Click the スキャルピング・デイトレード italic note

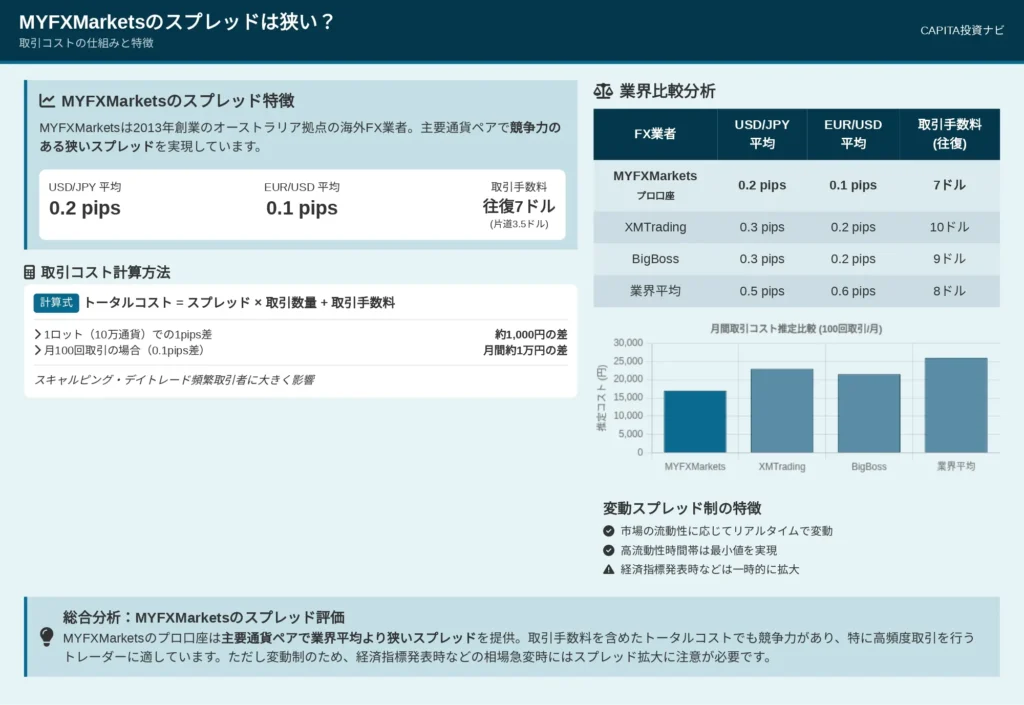174,380
